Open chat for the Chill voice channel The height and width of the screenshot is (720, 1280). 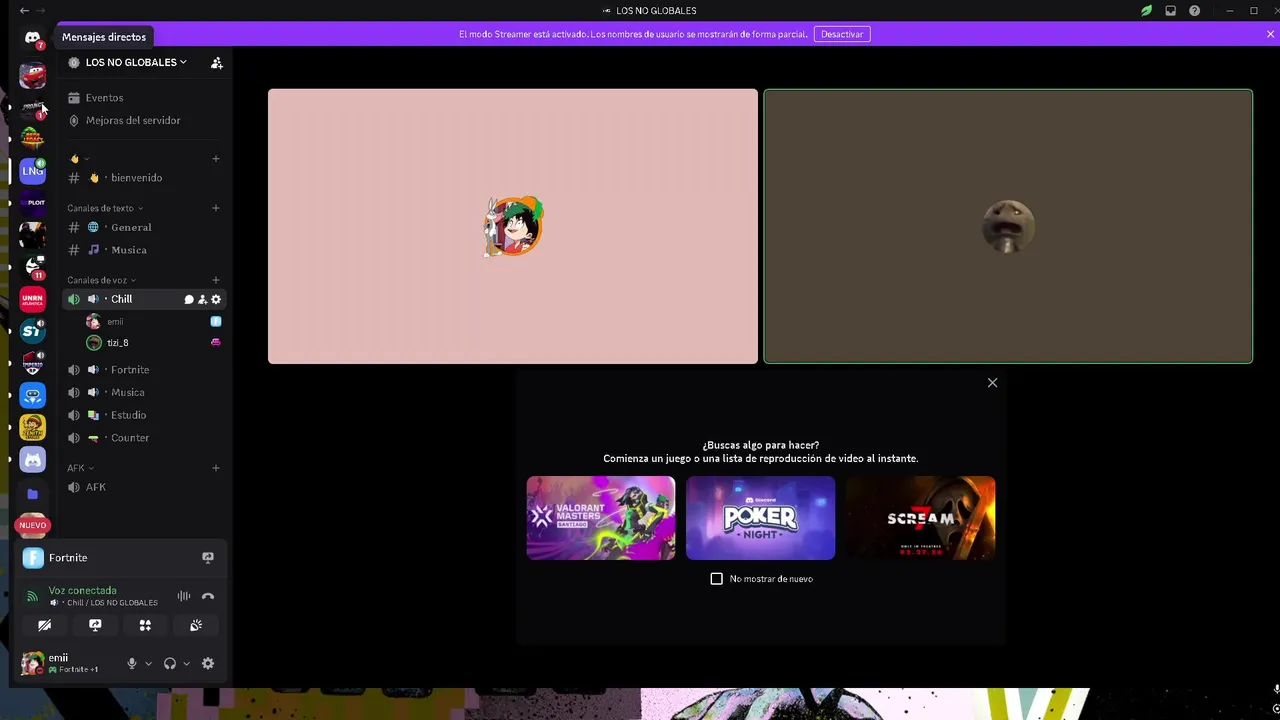pos(188,299)
